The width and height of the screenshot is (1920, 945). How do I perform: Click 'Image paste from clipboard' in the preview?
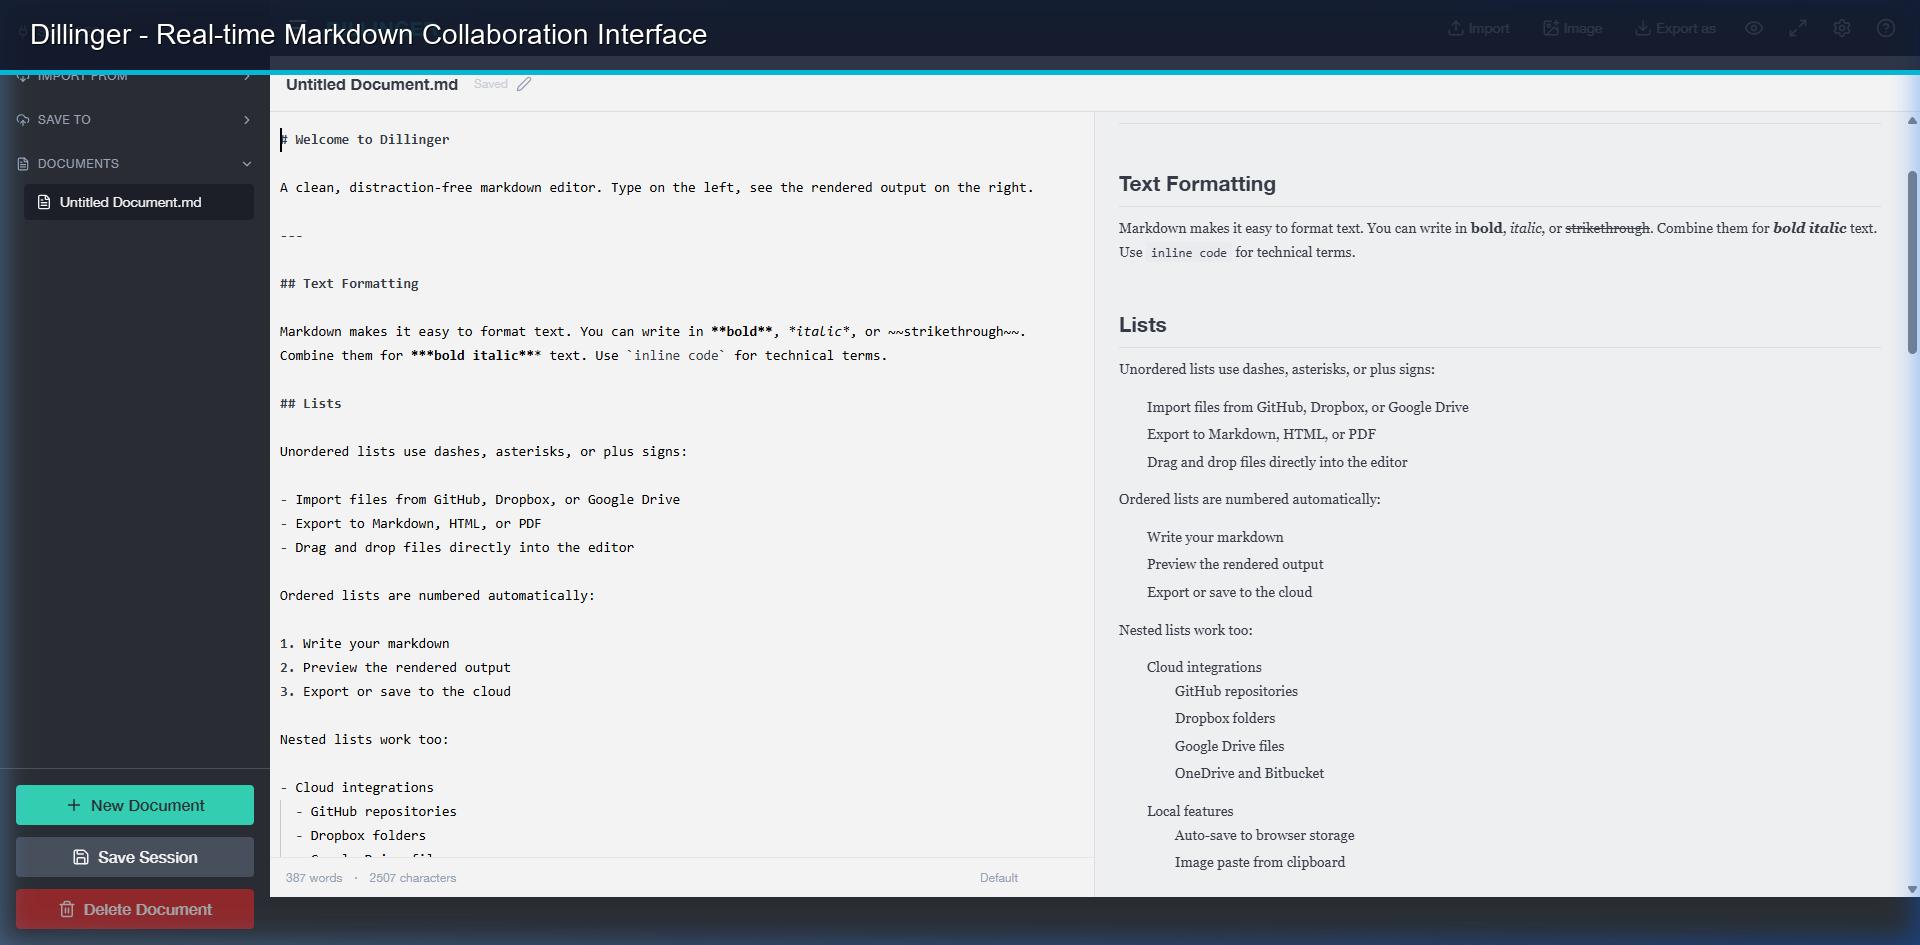[1259, 862]
